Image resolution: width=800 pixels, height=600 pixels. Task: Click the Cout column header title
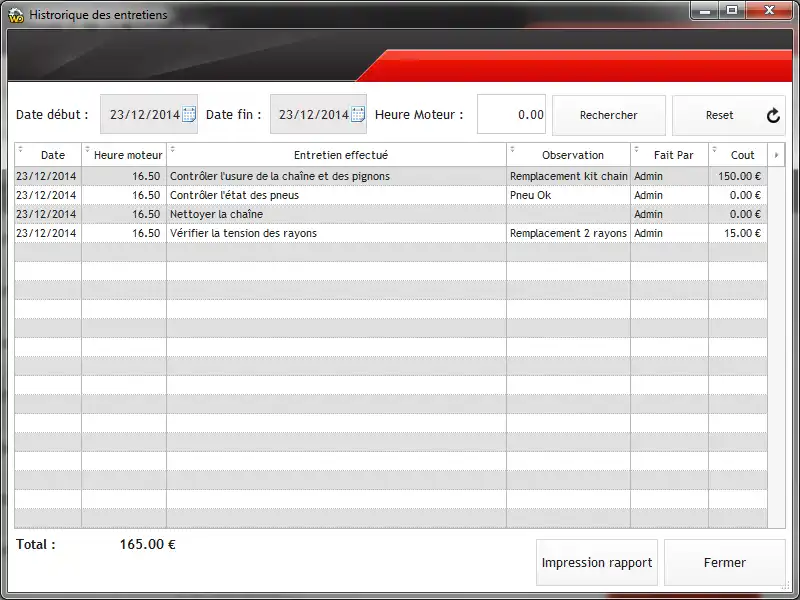click(742, 155)
